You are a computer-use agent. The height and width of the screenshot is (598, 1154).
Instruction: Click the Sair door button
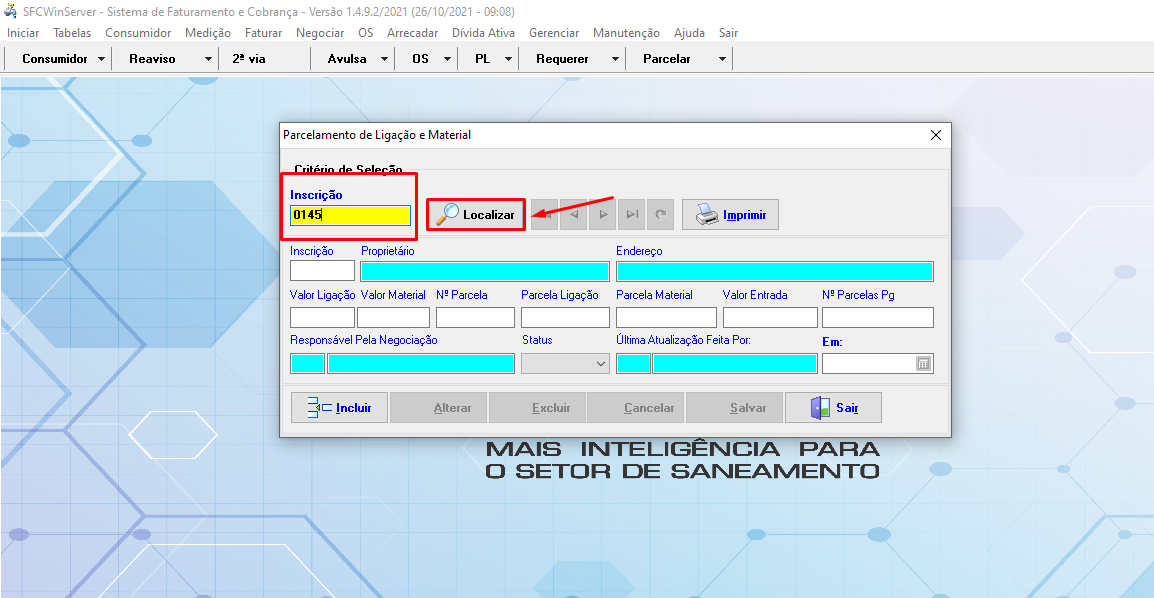tap(833, 408)
